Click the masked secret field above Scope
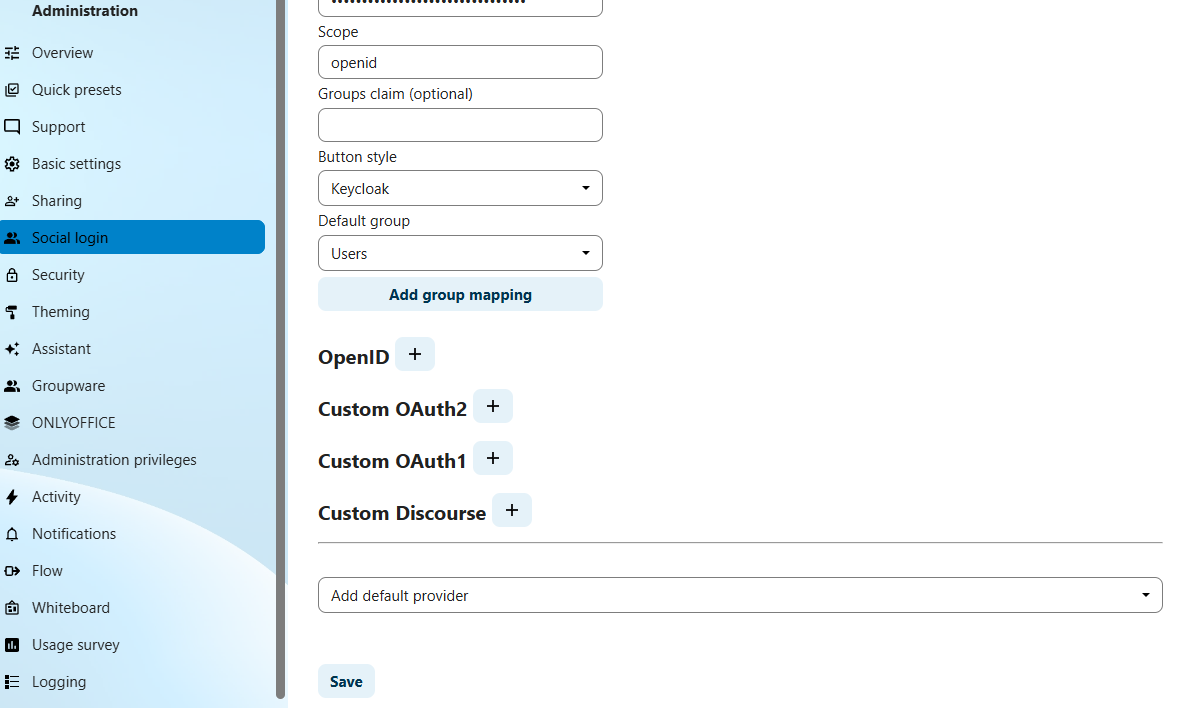This screenshot has width=1191, height=708. click(x=460, y=7)
